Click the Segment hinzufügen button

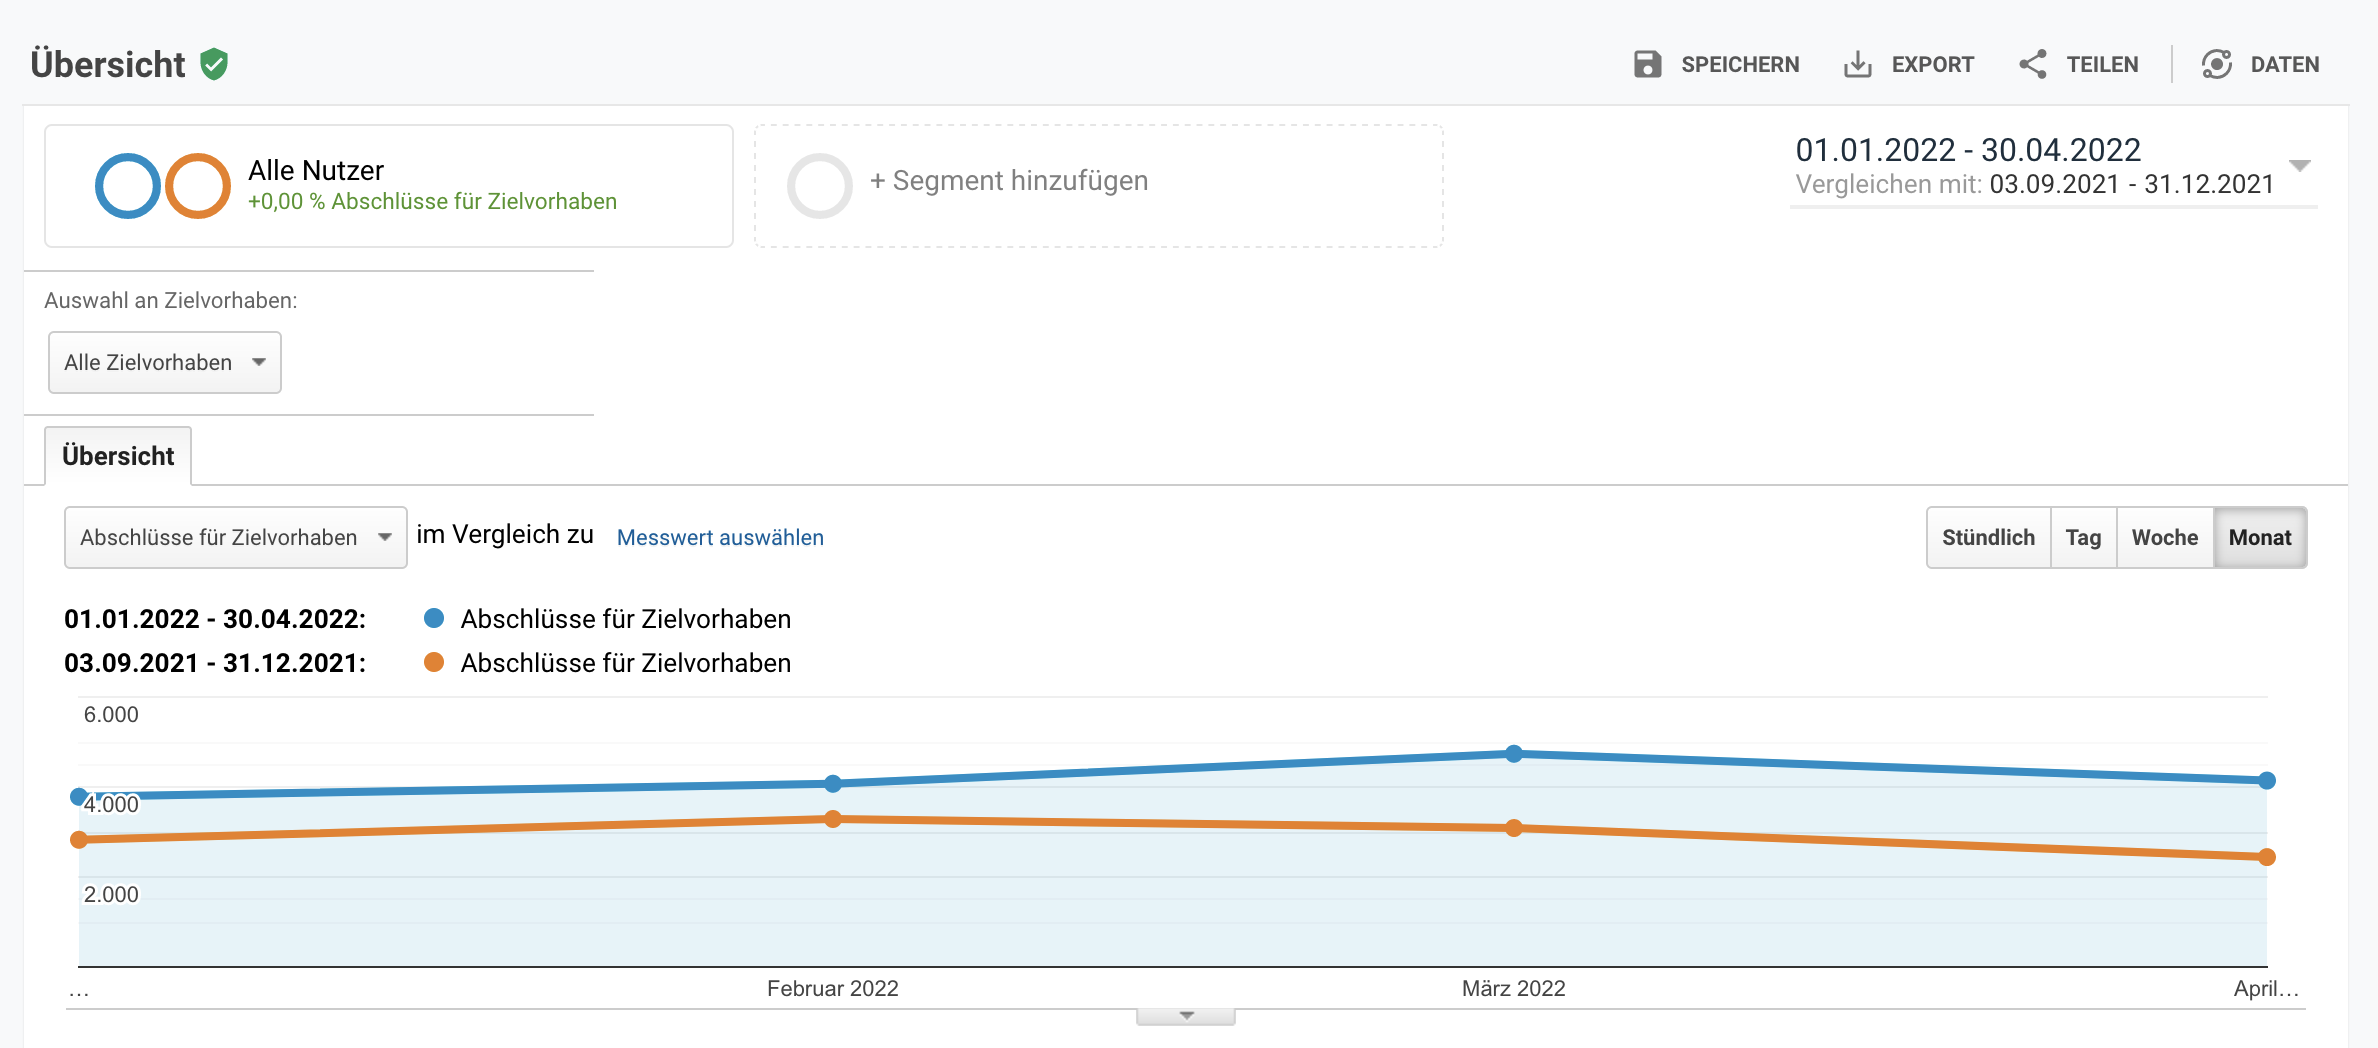point(1007,181)
